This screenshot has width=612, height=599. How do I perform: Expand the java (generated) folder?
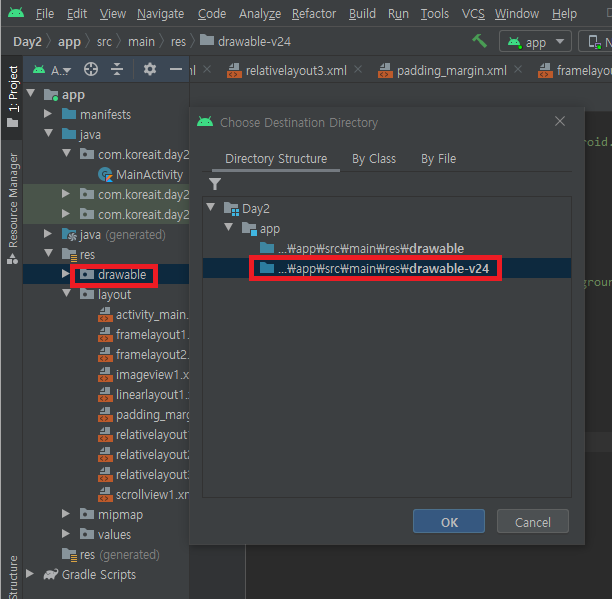click(x=48, y=234)
